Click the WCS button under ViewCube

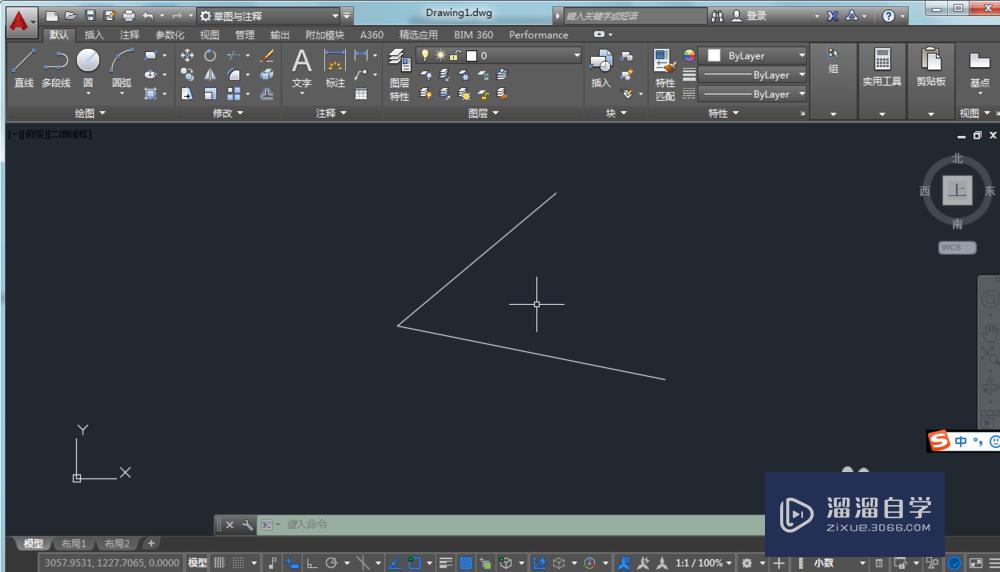click(x=957, y=247)
